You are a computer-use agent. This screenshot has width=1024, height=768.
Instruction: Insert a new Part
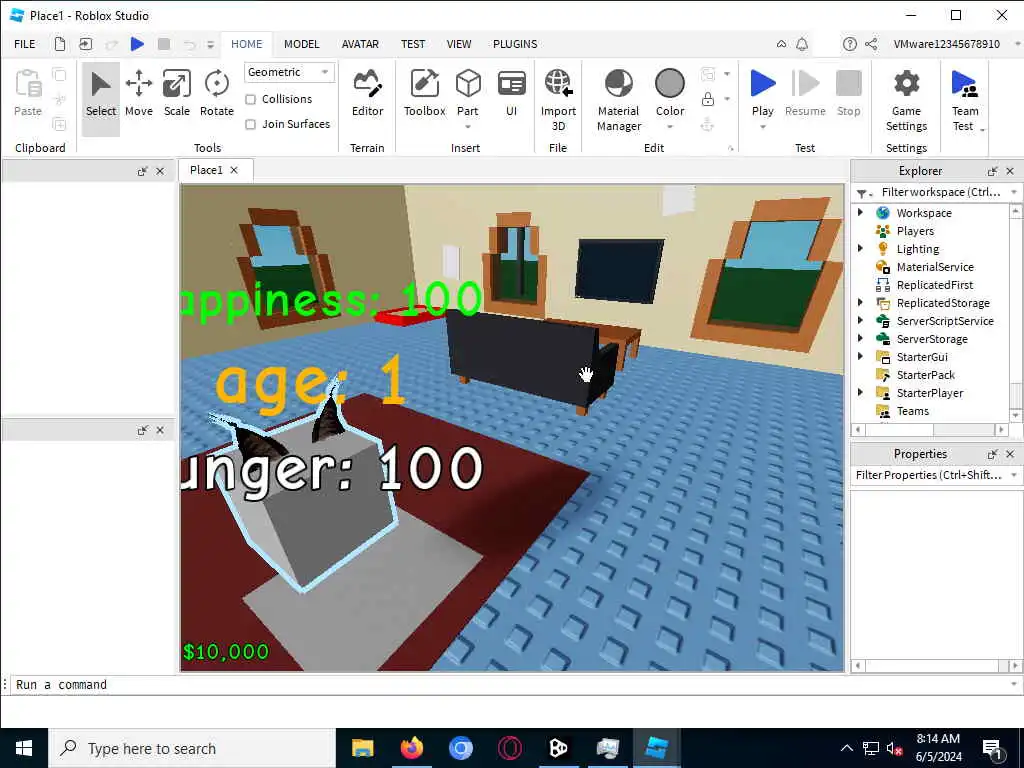click(x=468, y=93)
